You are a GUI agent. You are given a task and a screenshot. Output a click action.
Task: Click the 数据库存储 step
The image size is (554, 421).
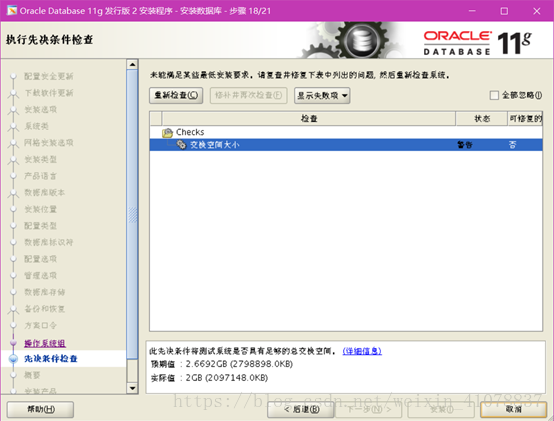[x=45, y=292]
